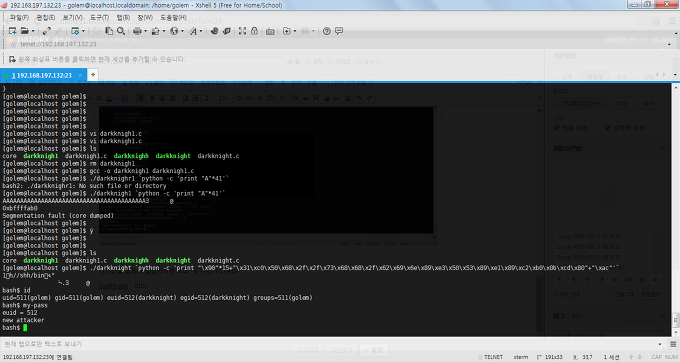Click the 'new attacker' output line
Screen dimensions: 680x362
(23, 320)
